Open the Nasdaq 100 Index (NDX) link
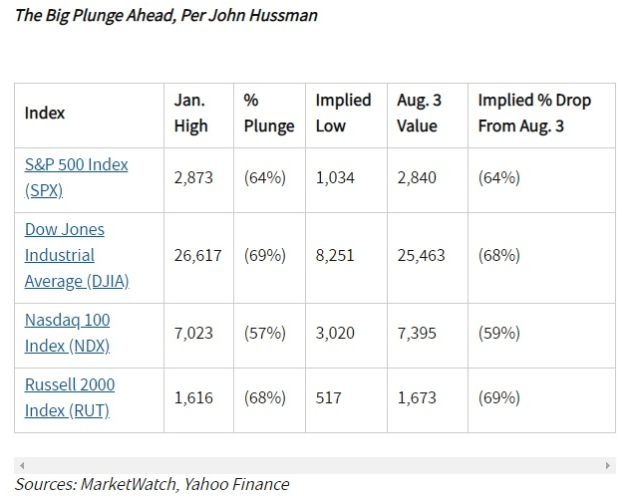Image resolution: width=624 pixels, height=496 pixels. click(67, 333)
